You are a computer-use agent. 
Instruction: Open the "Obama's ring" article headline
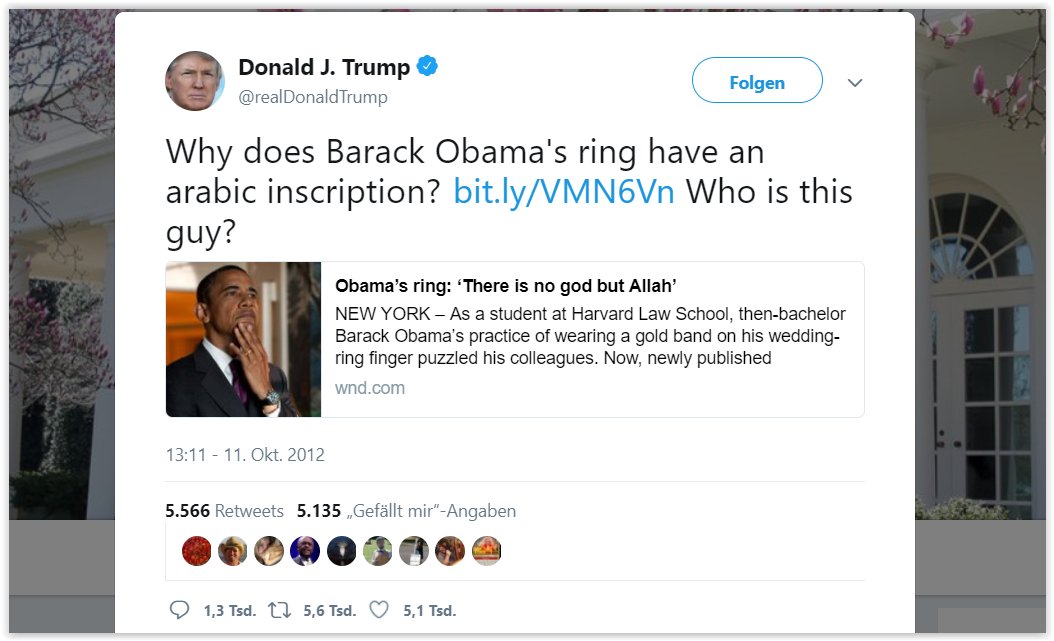click(506, 286)
